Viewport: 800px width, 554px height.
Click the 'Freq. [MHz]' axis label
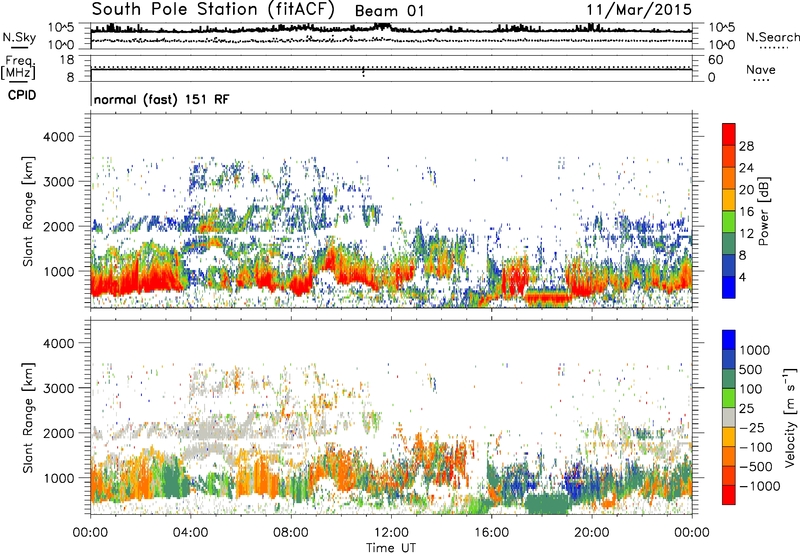tap(18, 67)
